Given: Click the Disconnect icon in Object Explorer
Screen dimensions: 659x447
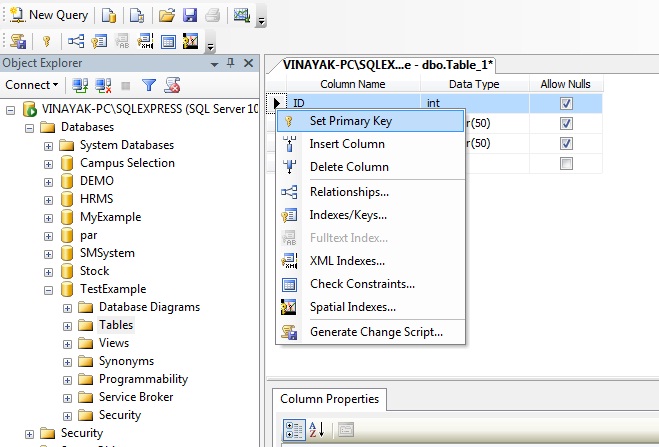Looking at the screenshot, I should pos(103,86).
